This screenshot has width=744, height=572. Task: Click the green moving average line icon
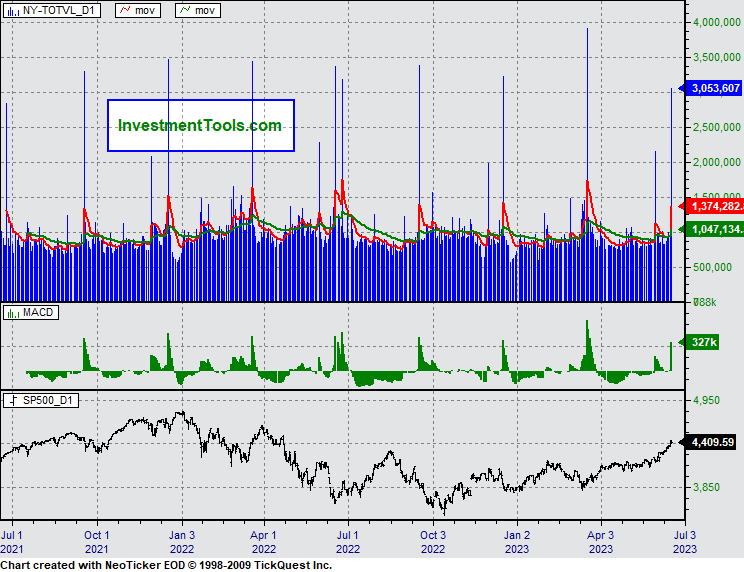[187, 9]
